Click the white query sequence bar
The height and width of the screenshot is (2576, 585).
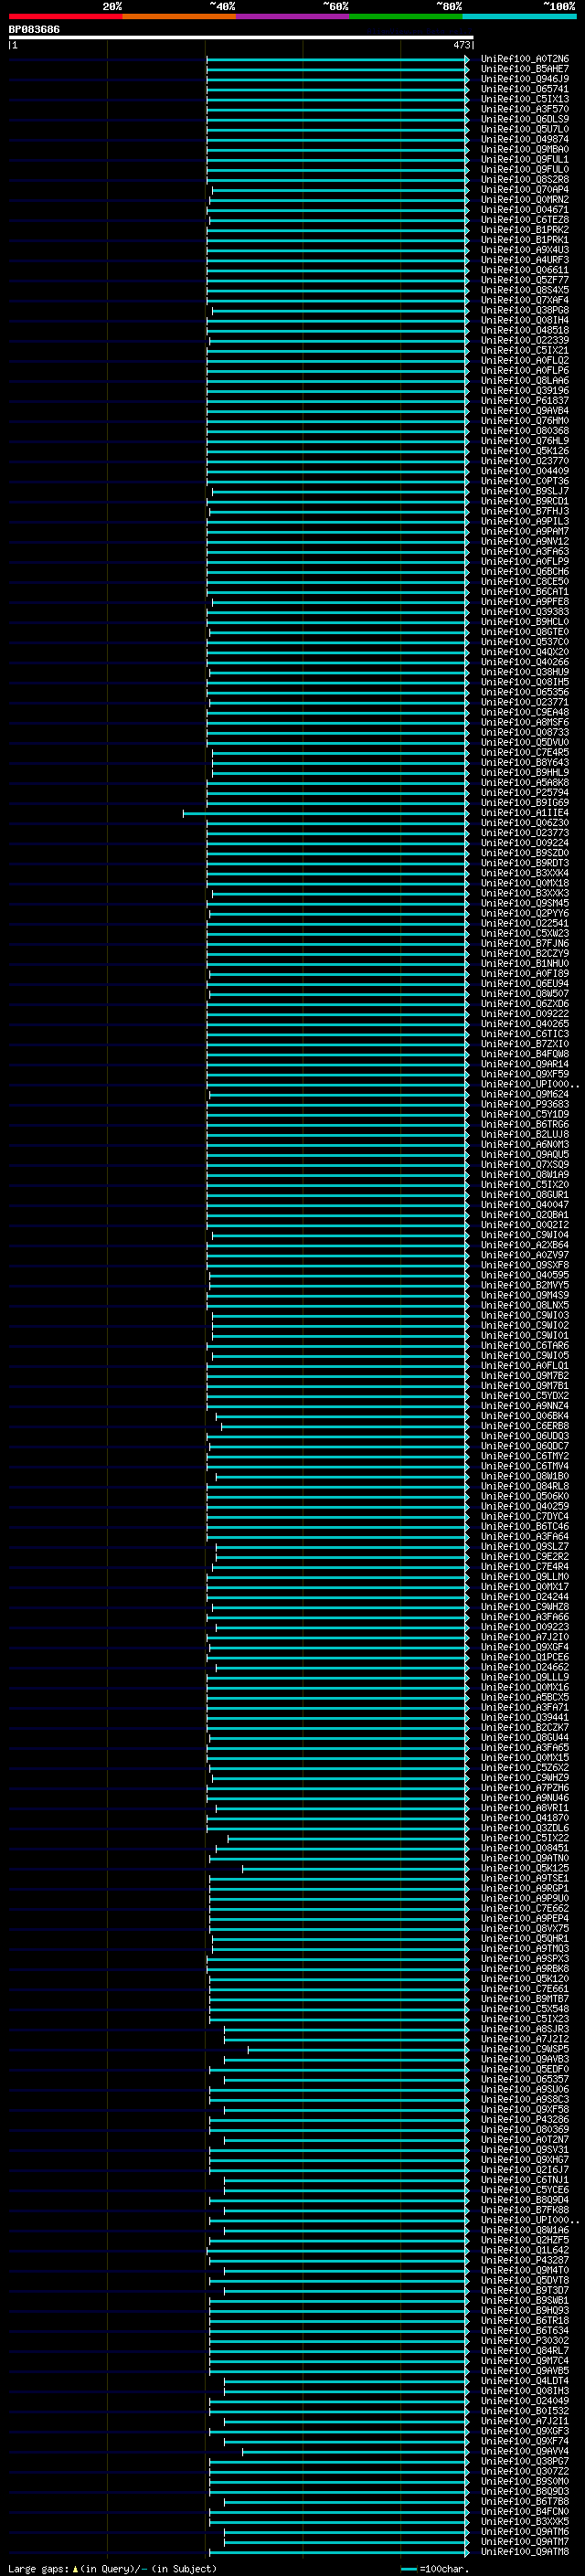241,38
